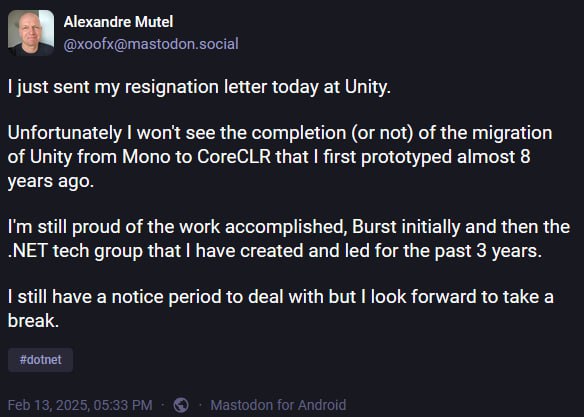Open Alexandre Mutel's profile picture
Image resolution: width=584 pixels, height=417 pixels.
pos(31,33)
